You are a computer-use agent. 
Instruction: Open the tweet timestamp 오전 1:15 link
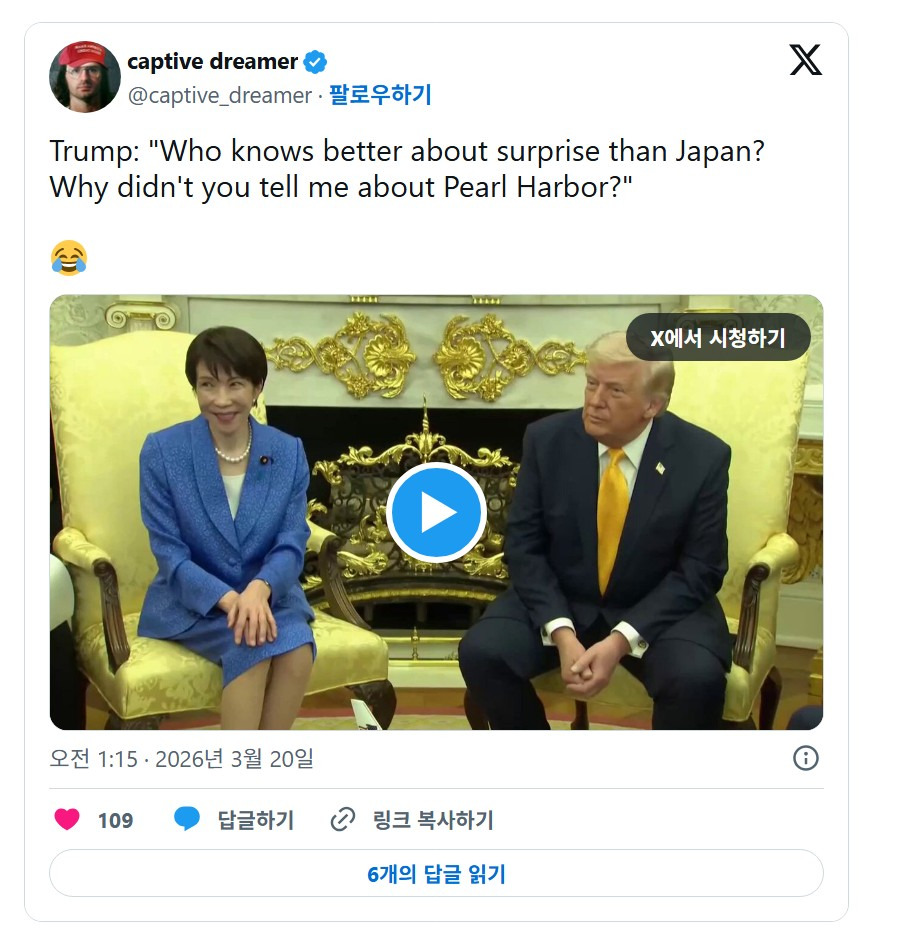(x=181, y=759)
